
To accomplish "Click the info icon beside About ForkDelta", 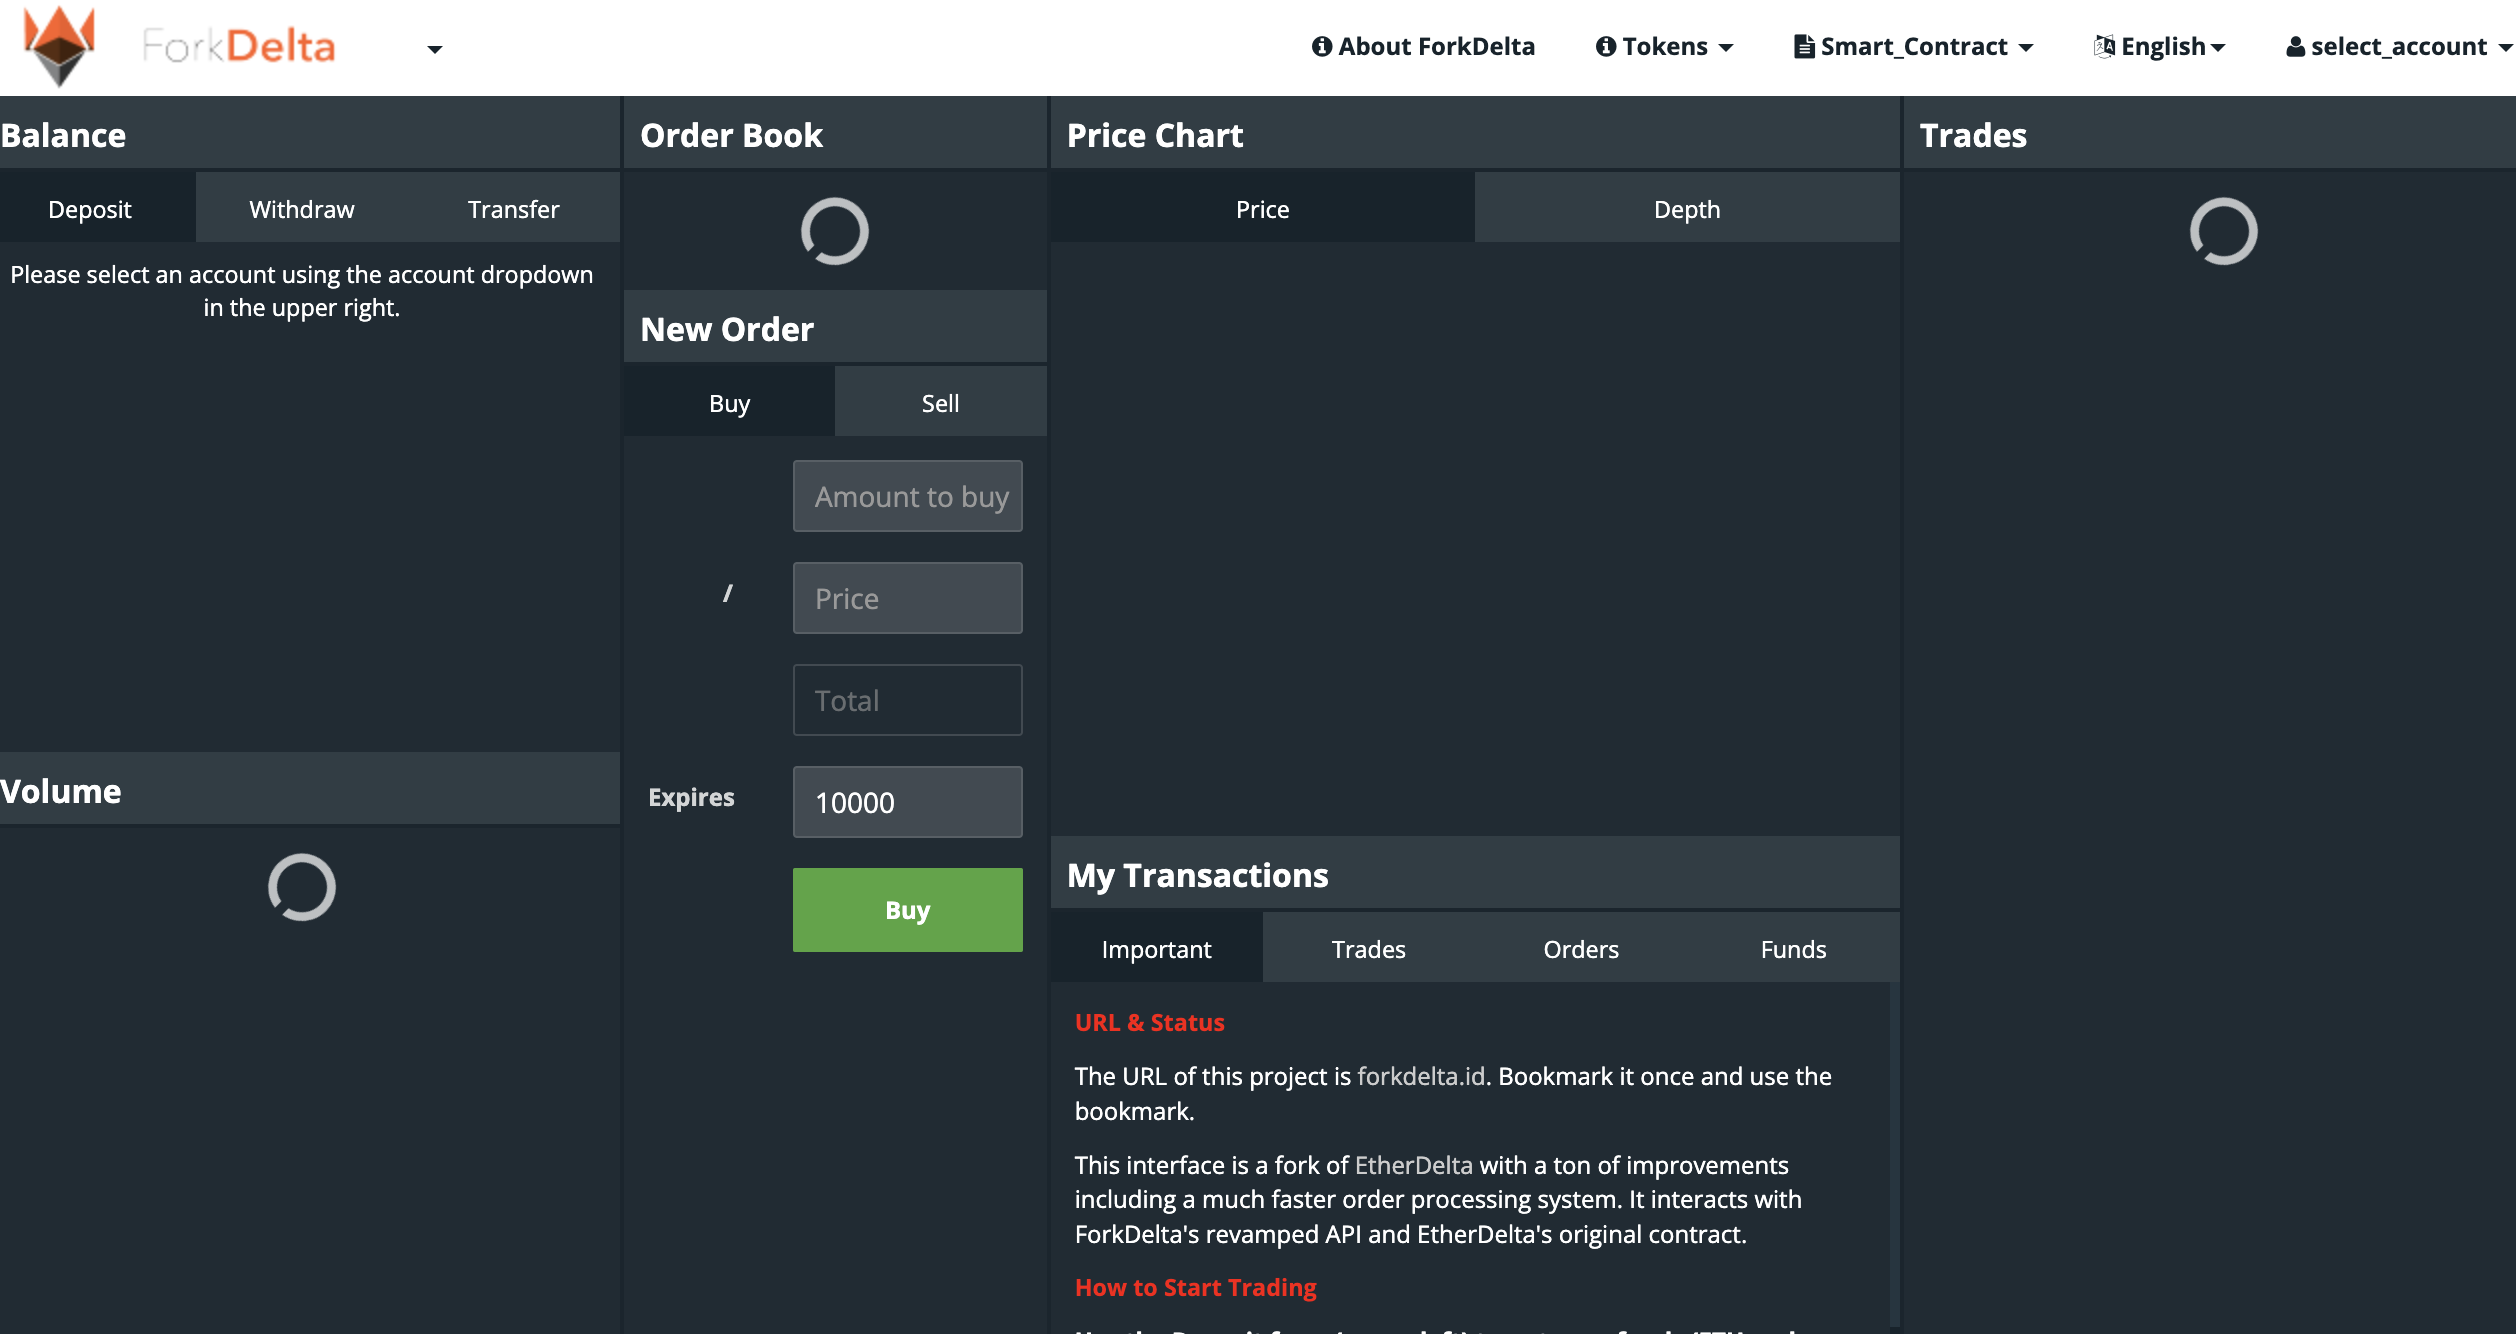I will click(1322, 47).
